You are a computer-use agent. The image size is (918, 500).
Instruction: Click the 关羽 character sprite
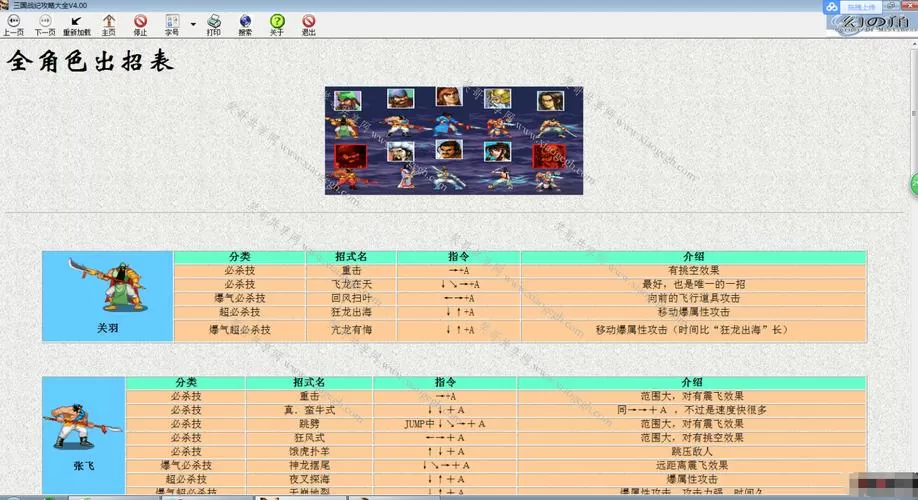tap(107, 285)
